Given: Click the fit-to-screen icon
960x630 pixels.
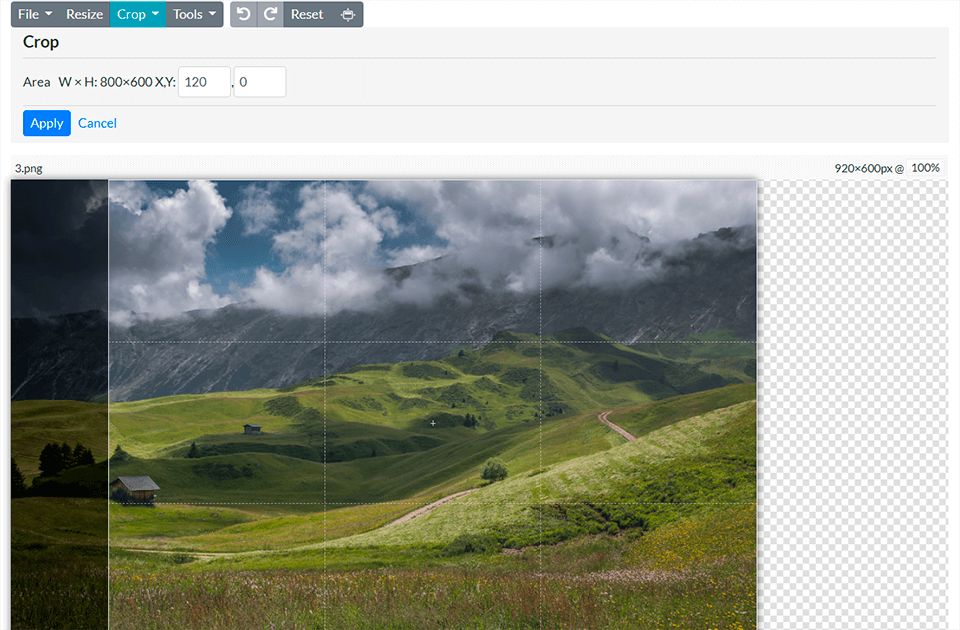Looking at the screenshot, I should 347,14.
